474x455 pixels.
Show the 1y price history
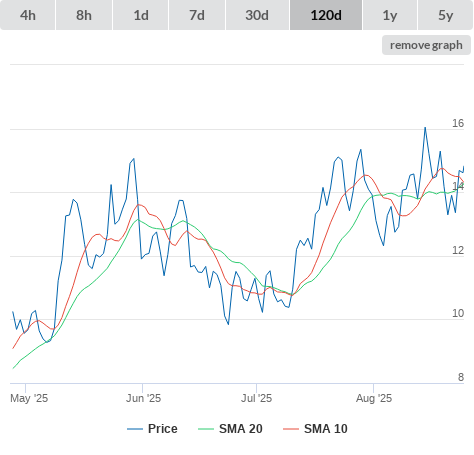click(x=390, y=15)
